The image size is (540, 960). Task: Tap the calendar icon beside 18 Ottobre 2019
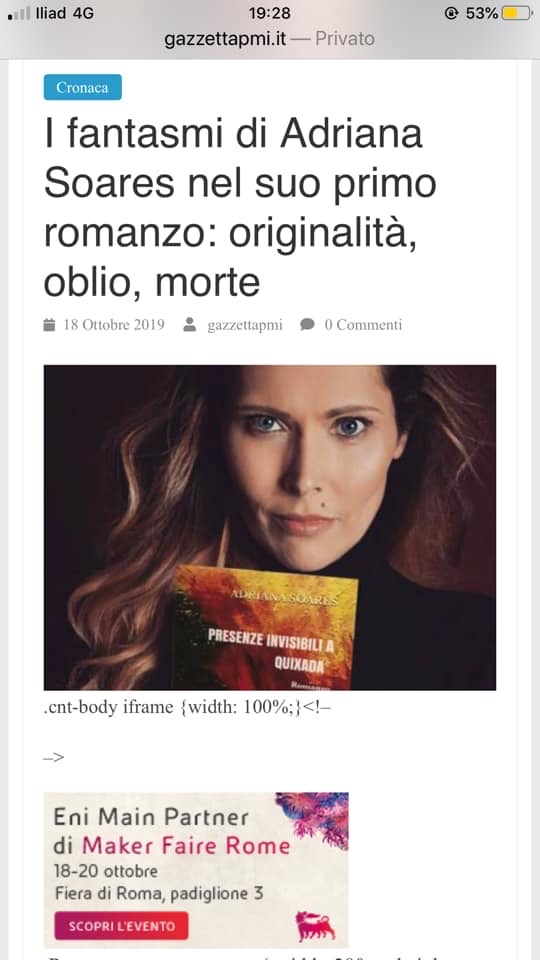pos(49,325)
